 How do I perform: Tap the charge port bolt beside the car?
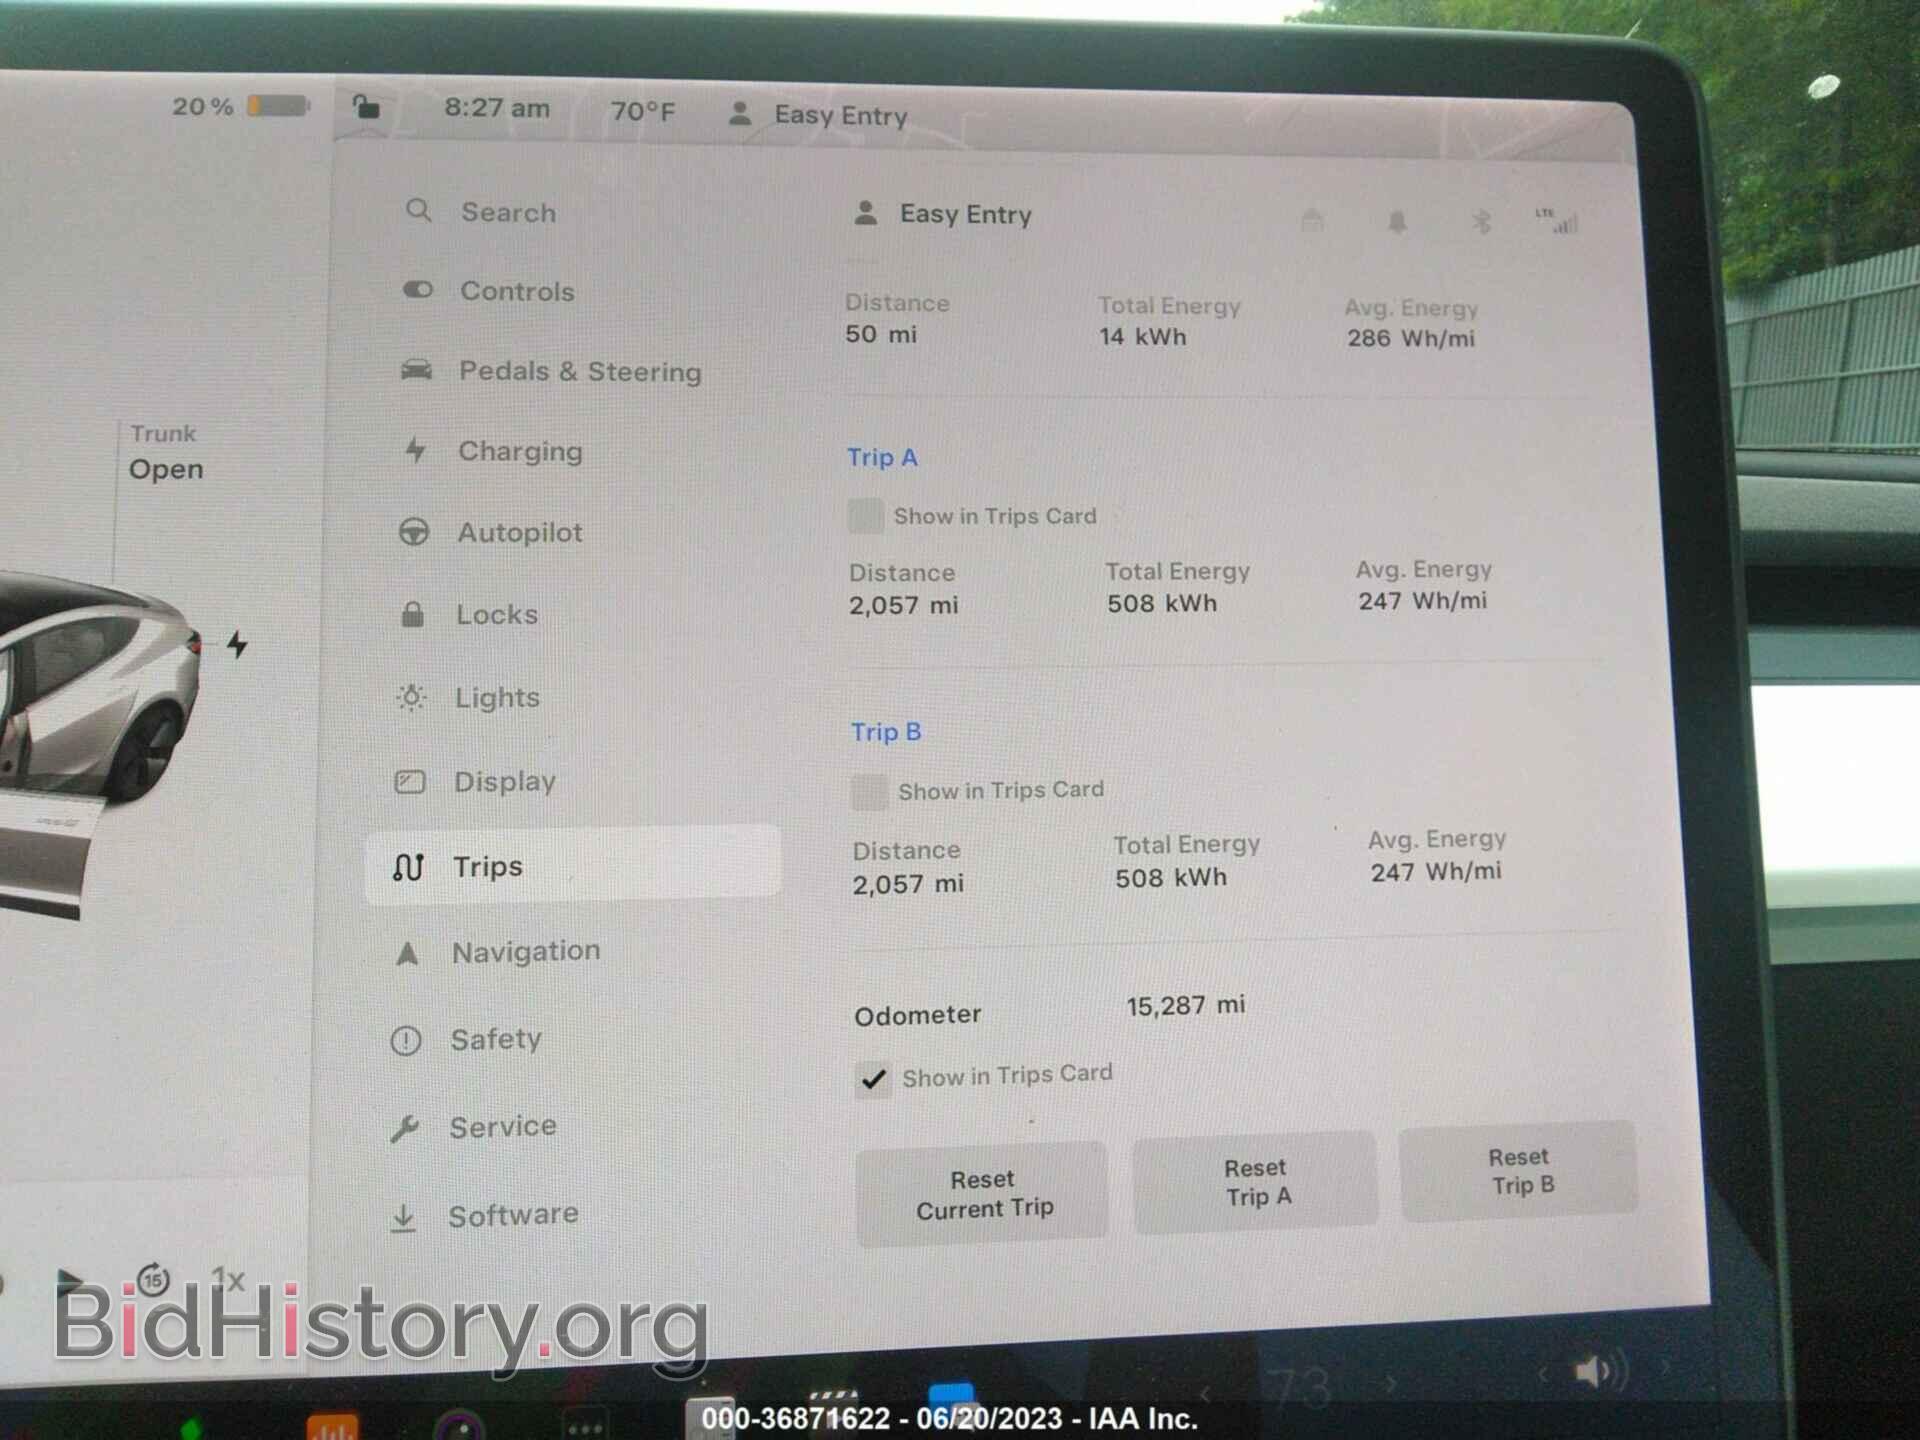pos(237,645)
